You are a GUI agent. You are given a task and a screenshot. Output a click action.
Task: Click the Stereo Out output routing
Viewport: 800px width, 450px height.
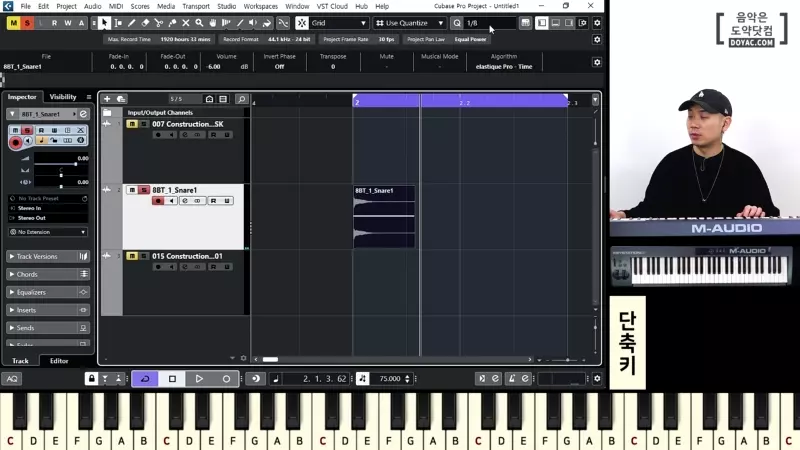click(48, 218)
